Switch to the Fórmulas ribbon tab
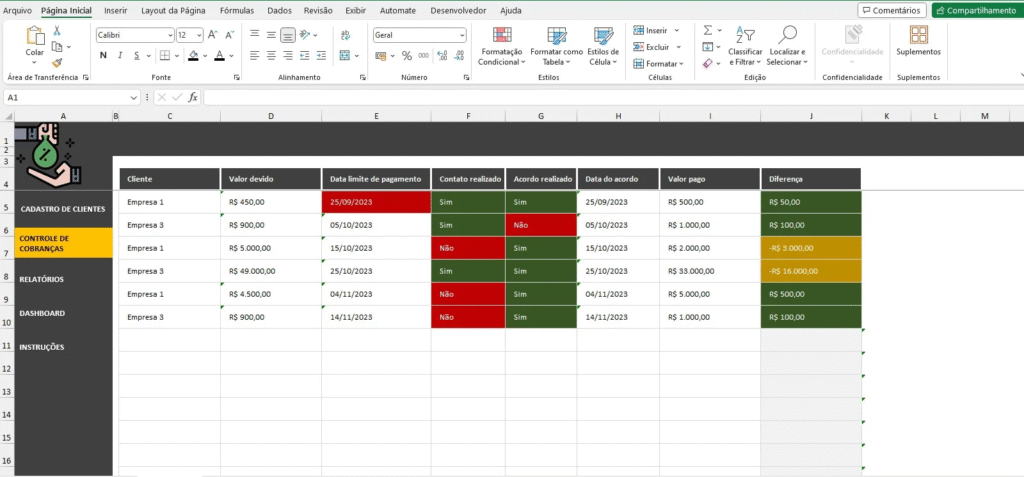 (x=236, y=10)
